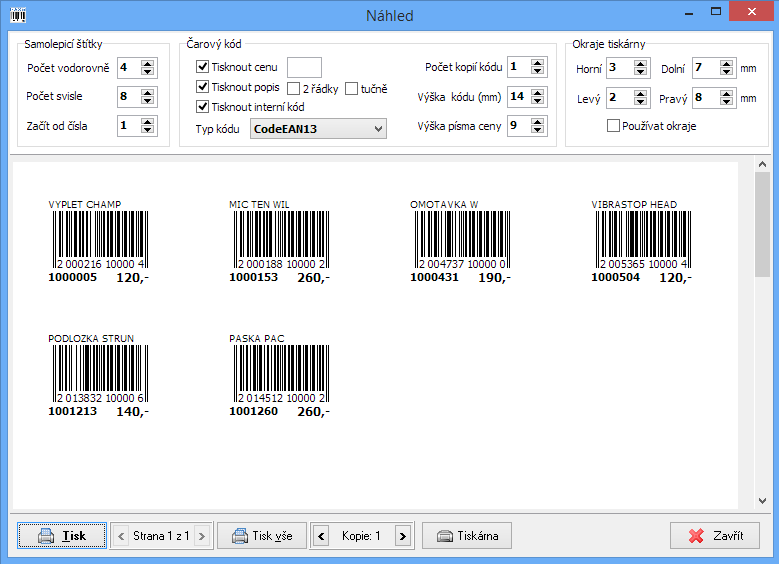
Task: Click internal code 1001213
Action: 73,411
